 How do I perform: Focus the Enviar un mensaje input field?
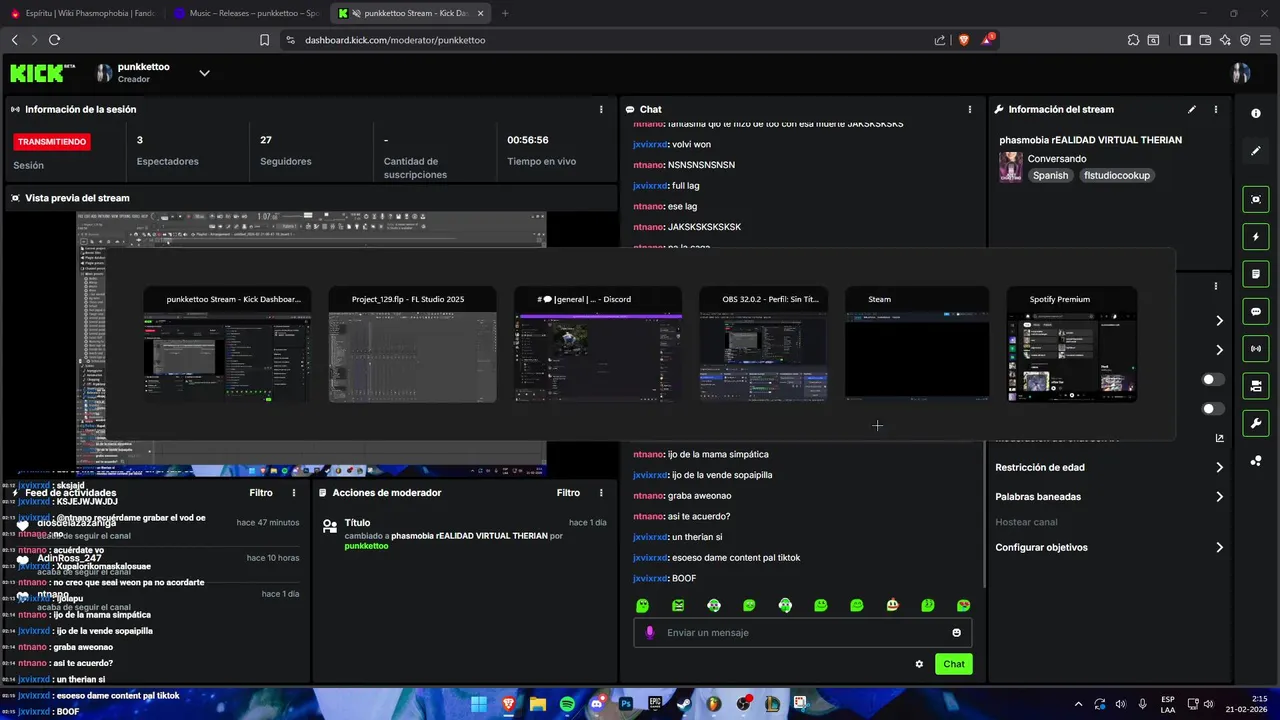click(802, 632)
